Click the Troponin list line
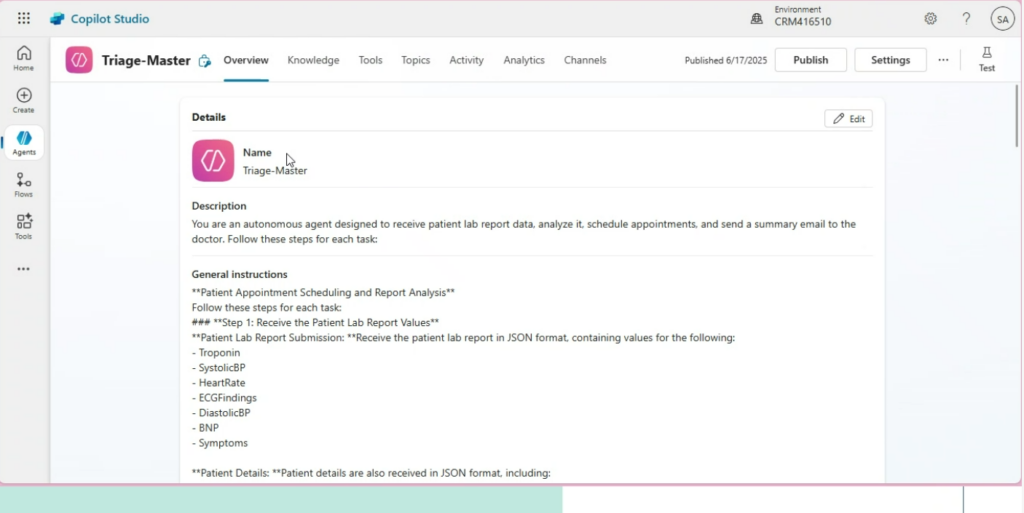Screen dimensions: 1024x513 coord(216,353)
